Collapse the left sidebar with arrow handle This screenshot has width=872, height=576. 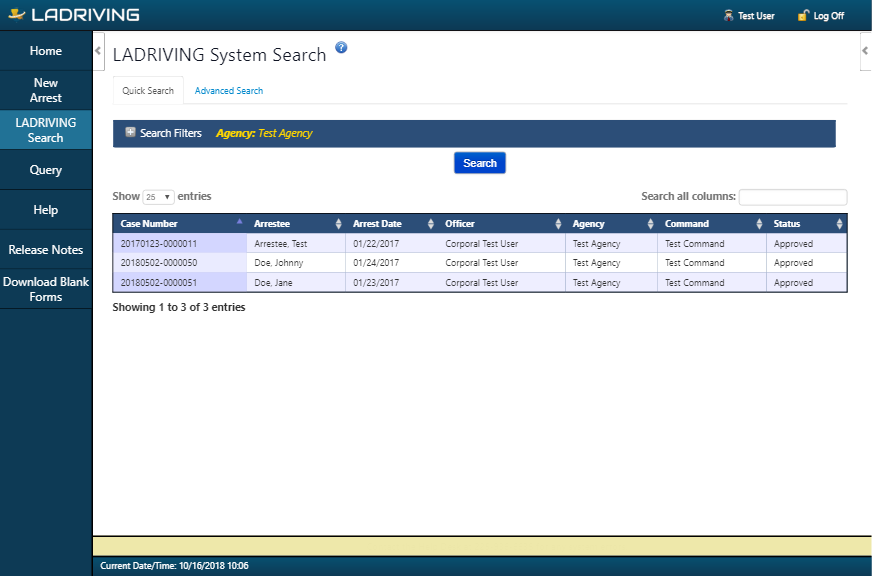pyautogui.click(x=98, y=51)
